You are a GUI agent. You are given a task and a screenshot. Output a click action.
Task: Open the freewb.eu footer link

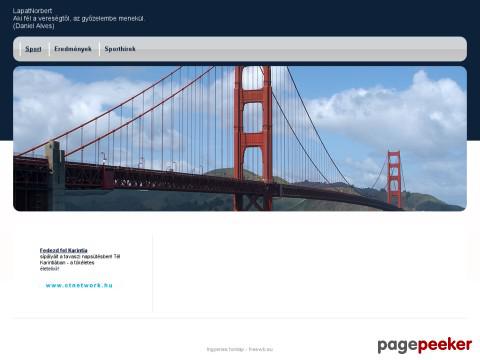pyautogui.click(x=261, y=349)
